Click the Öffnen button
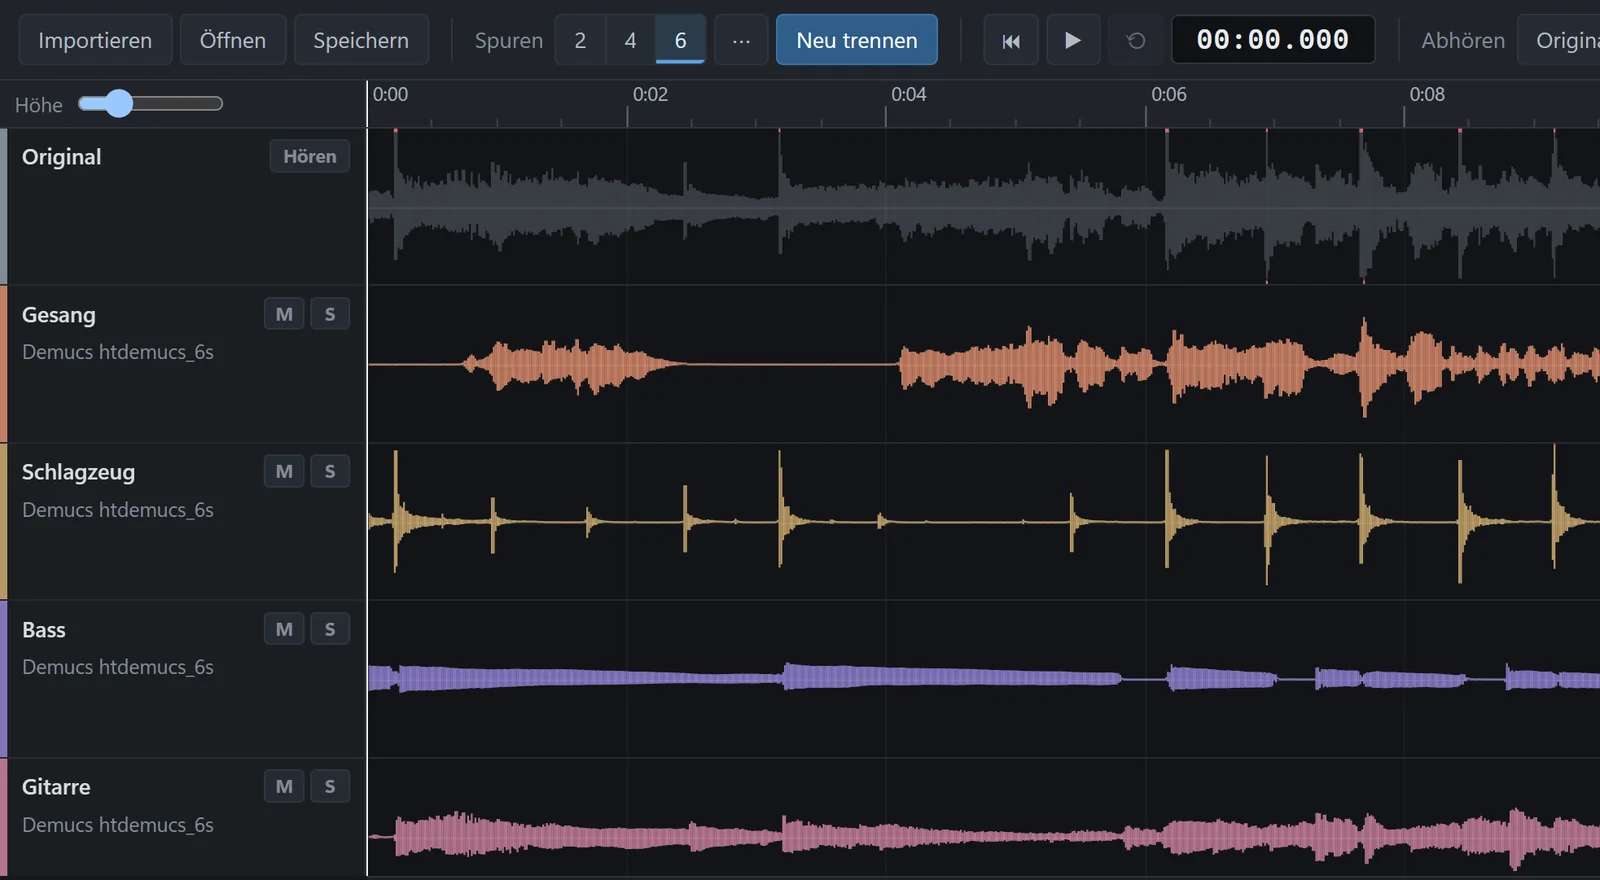The image size is (1600, 880). point(233,40)
